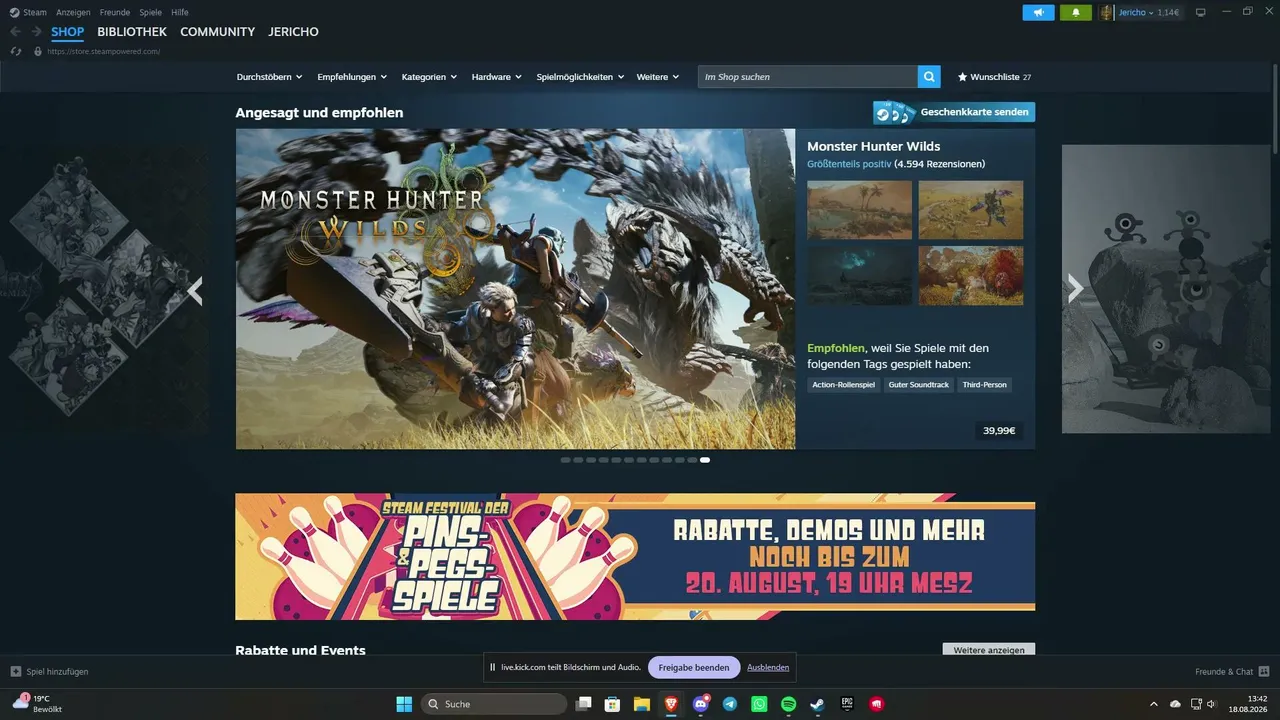This screenshot has height=720, width=1280.
Task: Open Freunde & Chat friends icon
Action: 1264,671
